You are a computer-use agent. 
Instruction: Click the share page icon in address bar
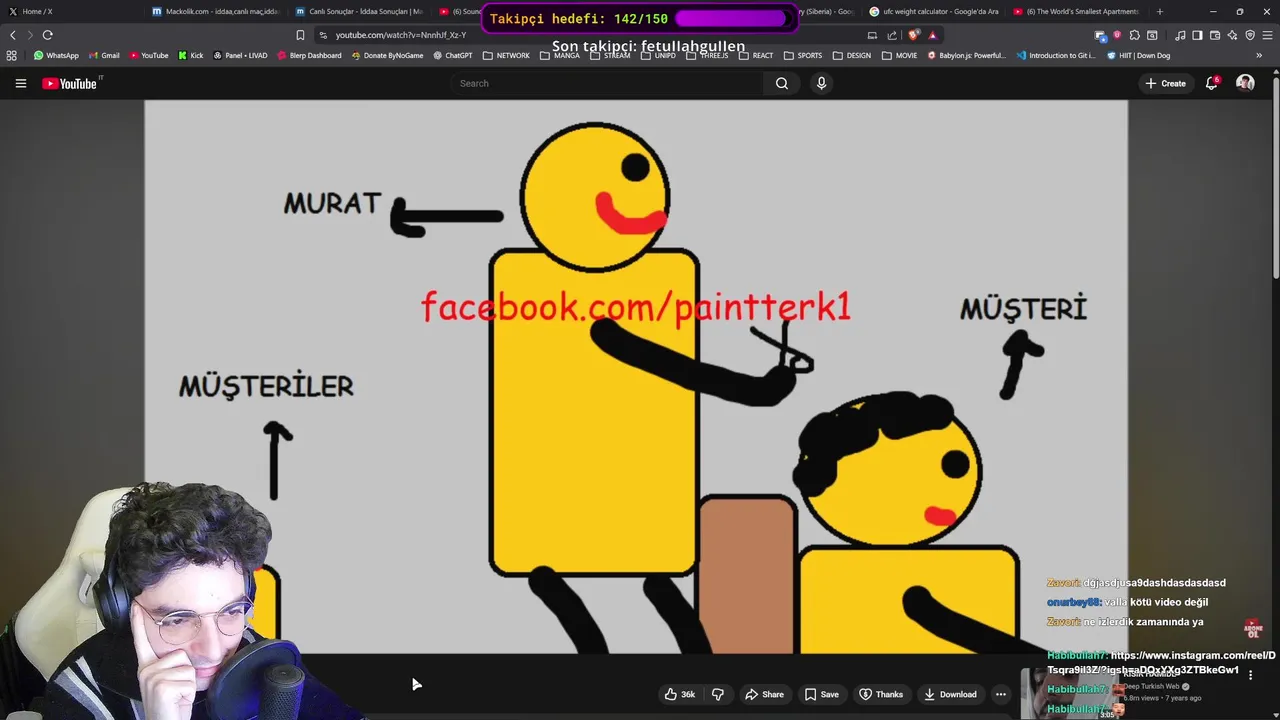coord(892,35)
